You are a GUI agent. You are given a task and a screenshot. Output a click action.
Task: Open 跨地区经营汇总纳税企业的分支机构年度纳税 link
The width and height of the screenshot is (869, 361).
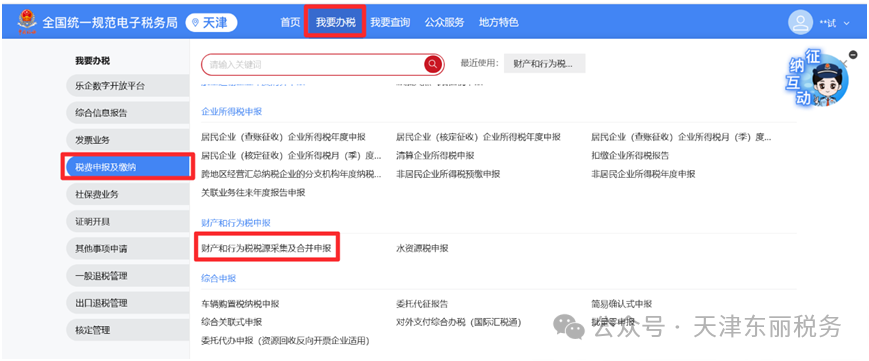point(291,174)
